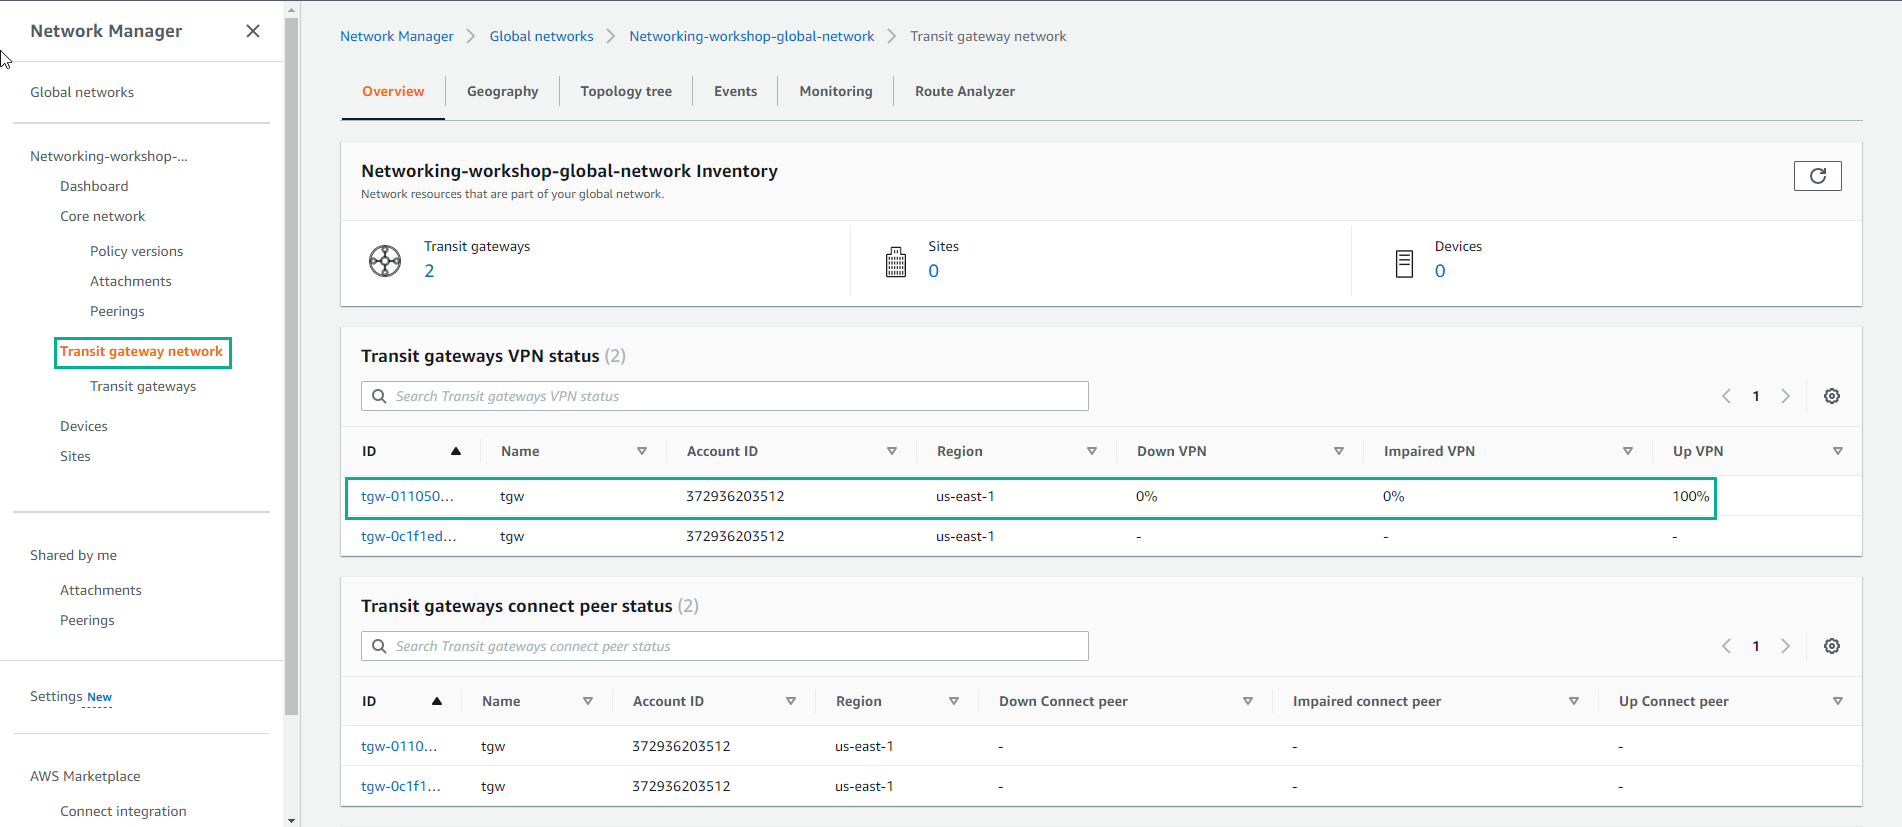Click search icon in connect peer search
Screen dimensions: 1902x827
pyautogui.click(x=379, y=646)
